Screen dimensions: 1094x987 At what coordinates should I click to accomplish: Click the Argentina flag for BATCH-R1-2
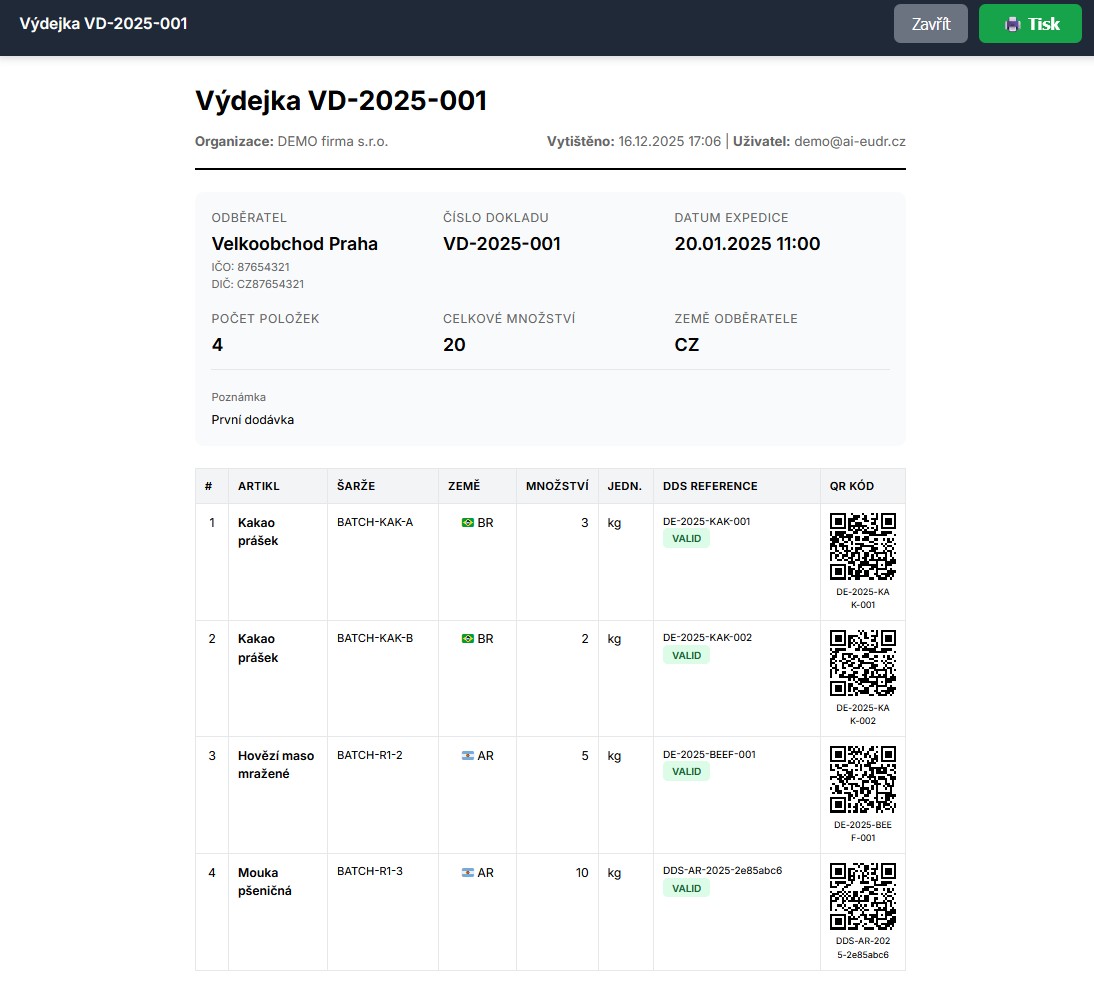coord(467,755)
